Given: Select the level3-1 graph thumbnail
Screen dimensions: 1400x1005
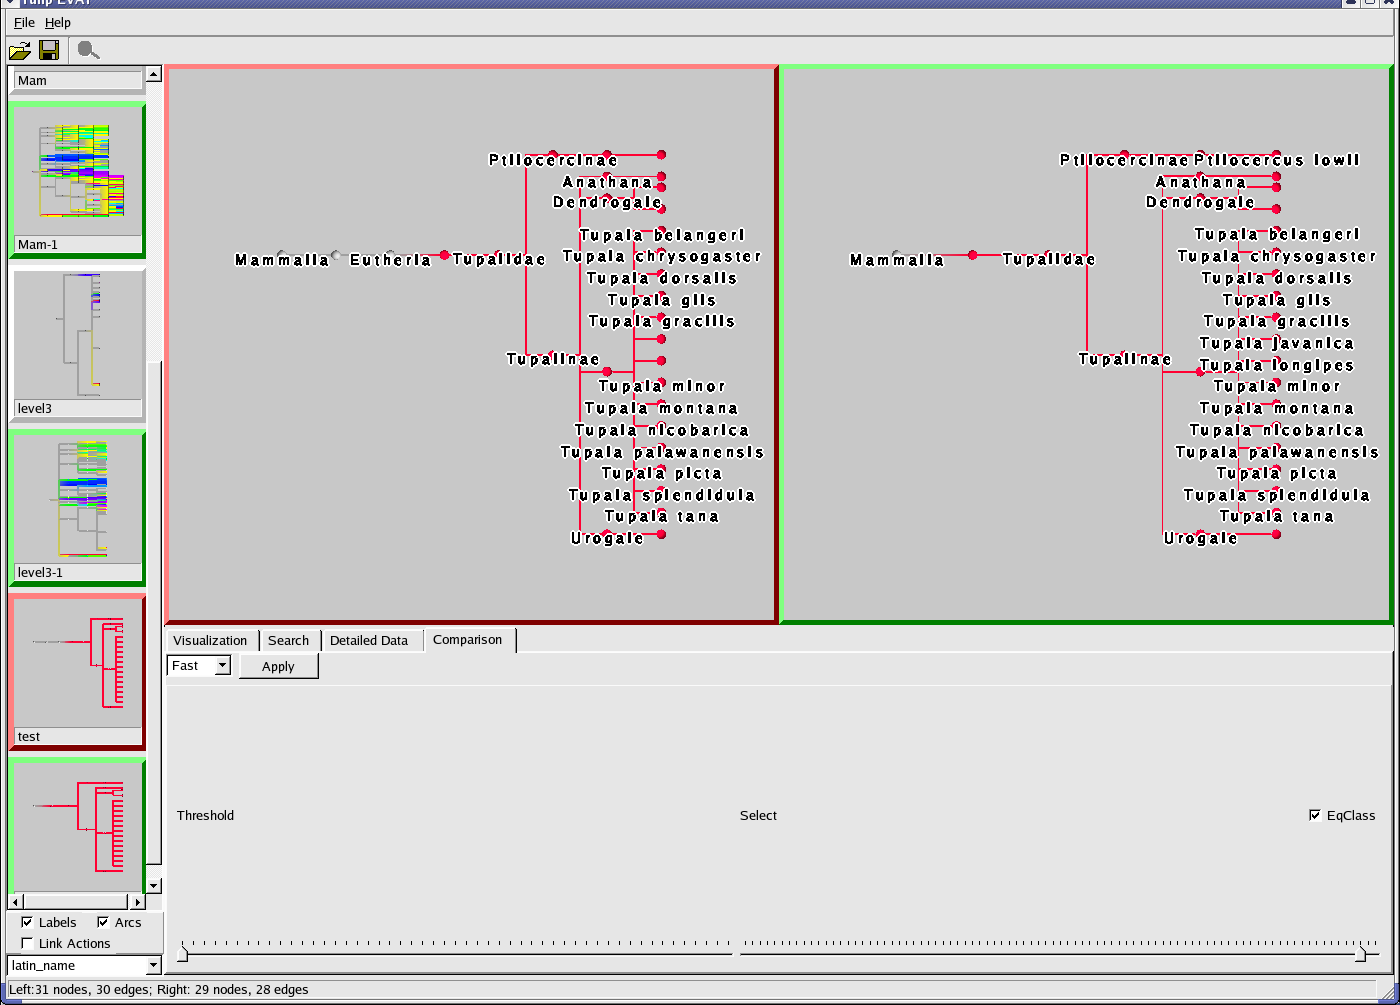Looking at the screenshot, I should 77,508.
